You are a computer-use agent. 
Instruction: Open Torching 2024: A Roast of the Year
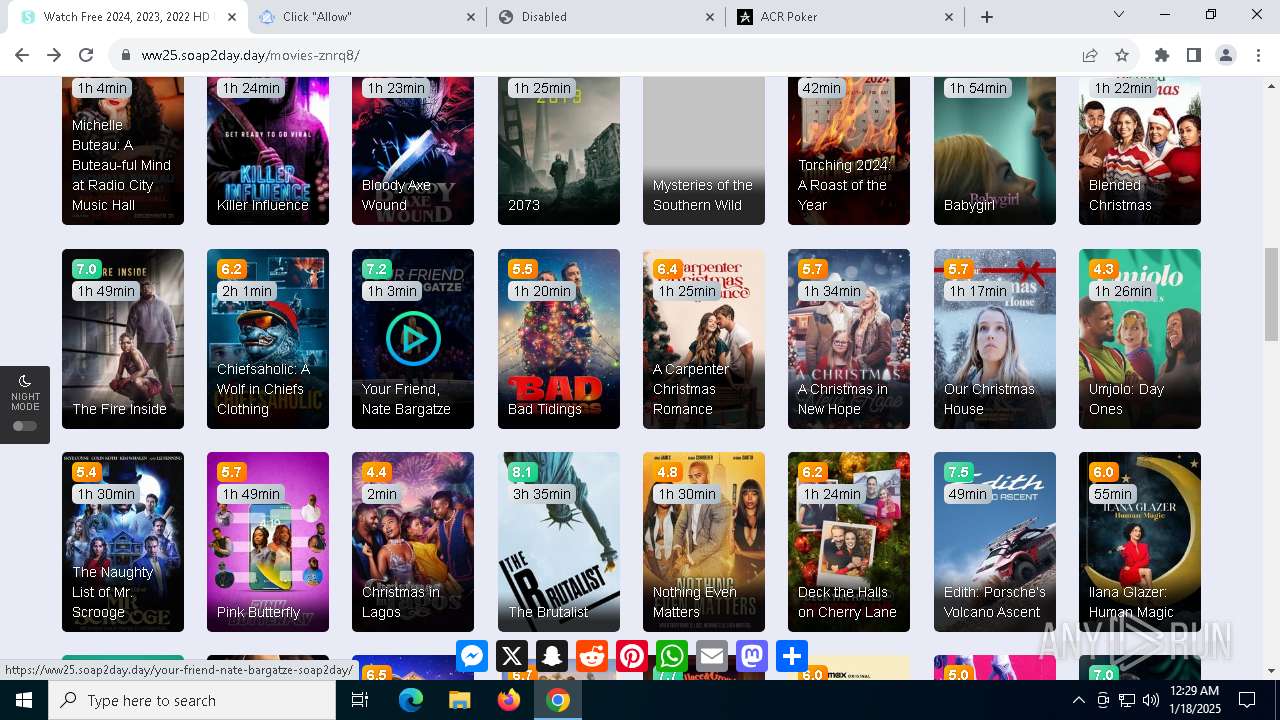click(x=849, y=151)
